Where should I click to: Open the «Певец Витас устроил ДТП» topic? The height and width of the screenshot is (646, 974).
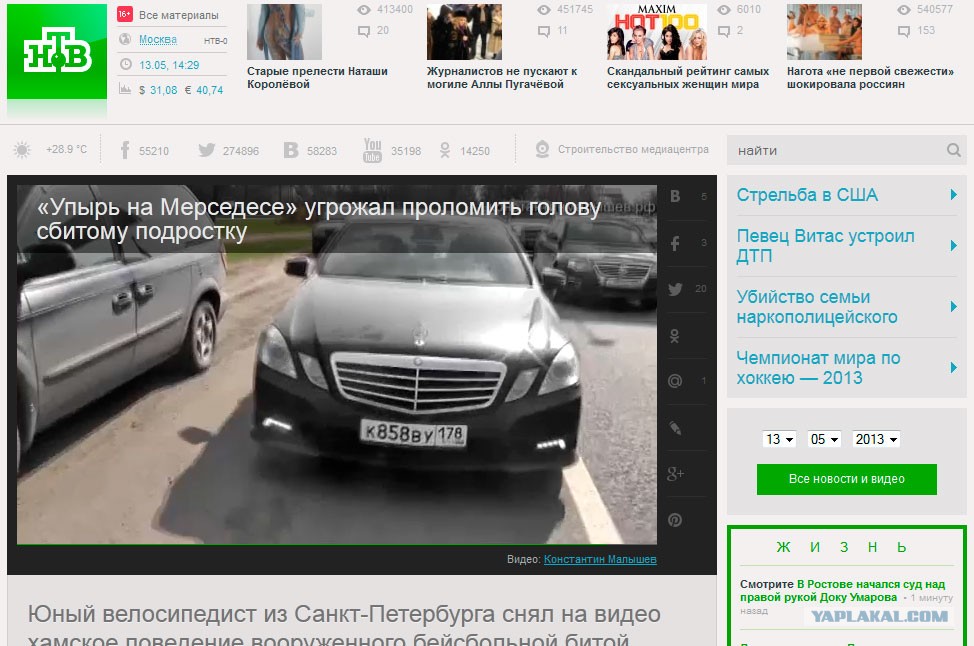825,246
